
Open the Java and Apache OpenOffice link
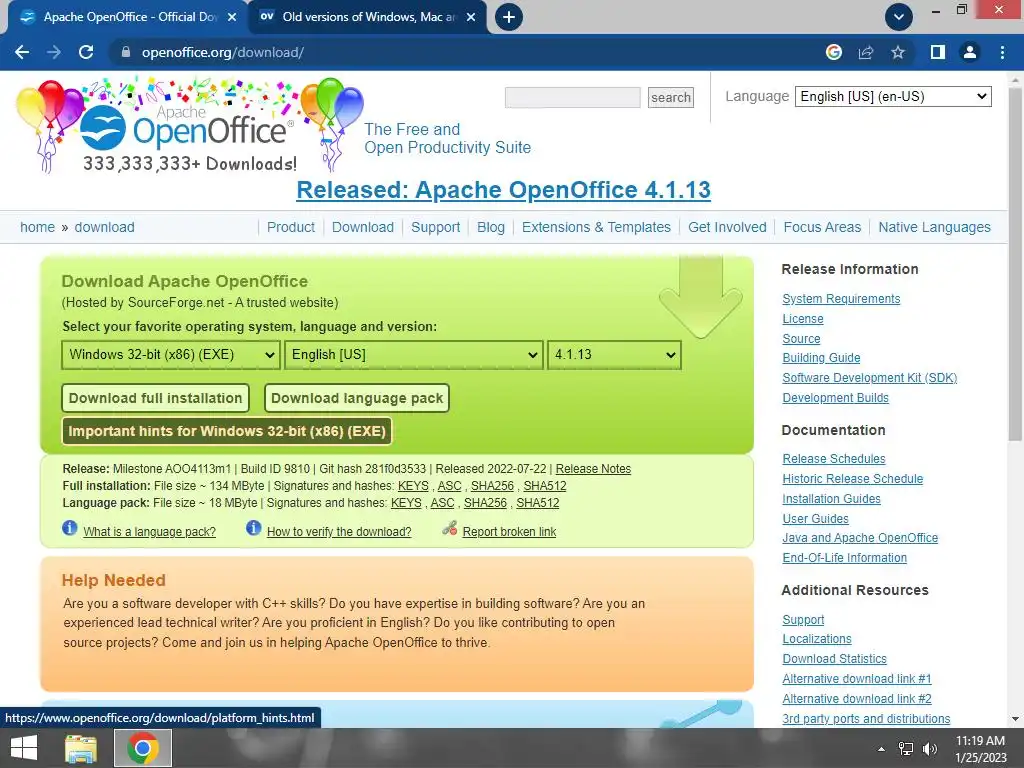[860, 538]
